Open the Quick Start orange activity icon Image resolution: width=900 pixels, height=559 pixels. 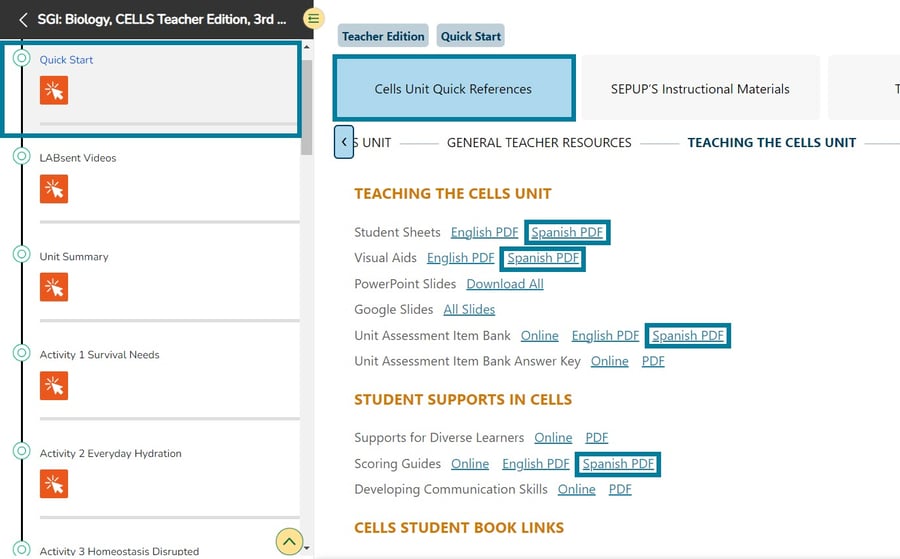coord(54,91)
